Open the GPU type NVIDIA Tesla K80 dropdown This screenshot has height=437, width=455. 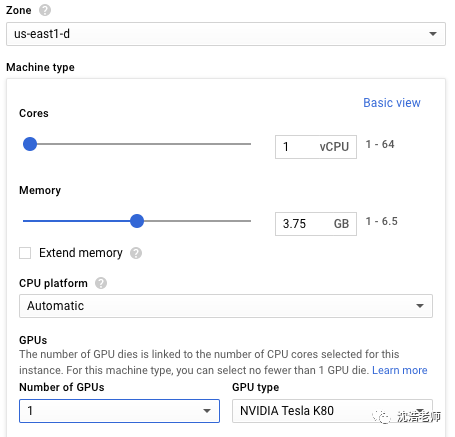point(332,411)
